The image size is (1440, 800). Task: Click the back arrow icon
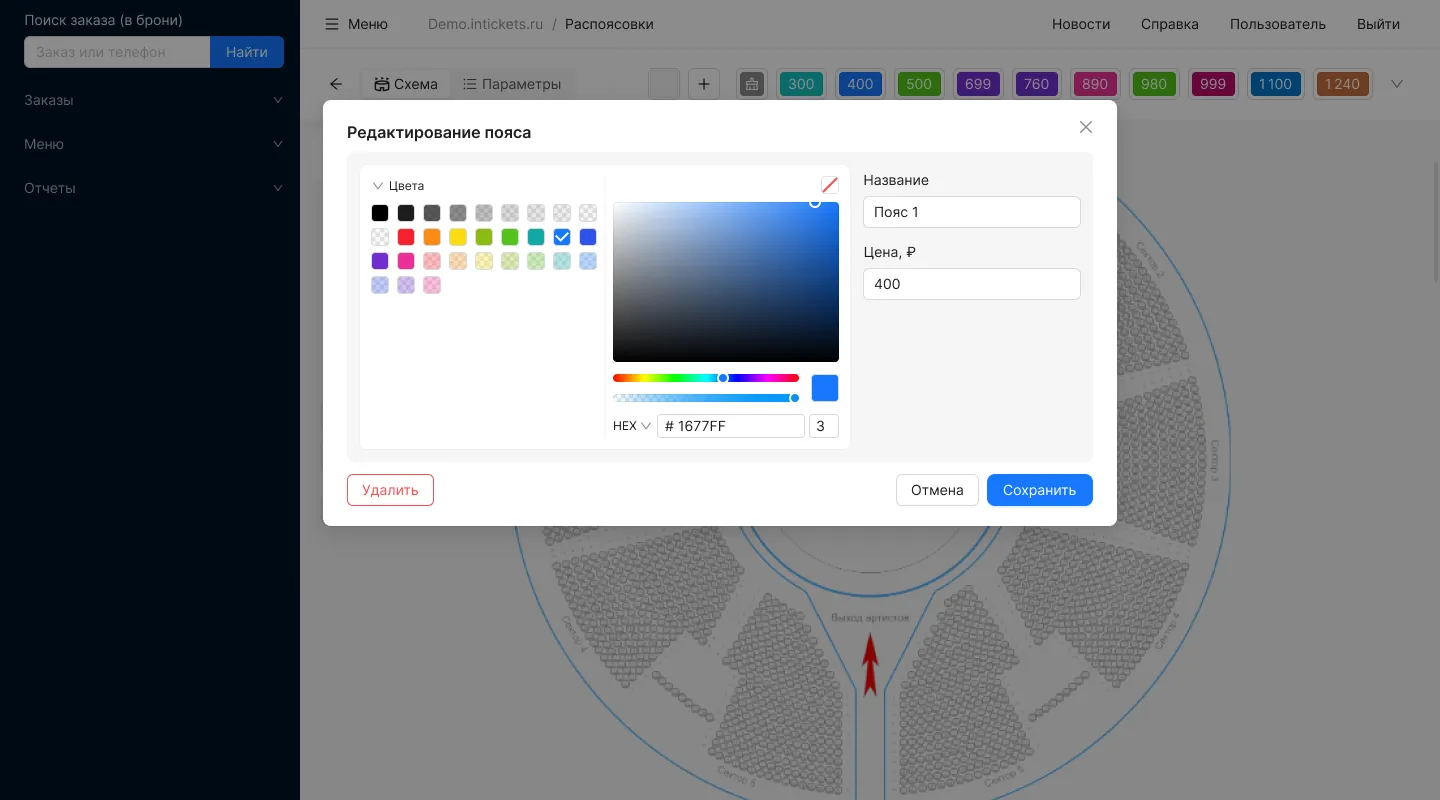point(336,84)
